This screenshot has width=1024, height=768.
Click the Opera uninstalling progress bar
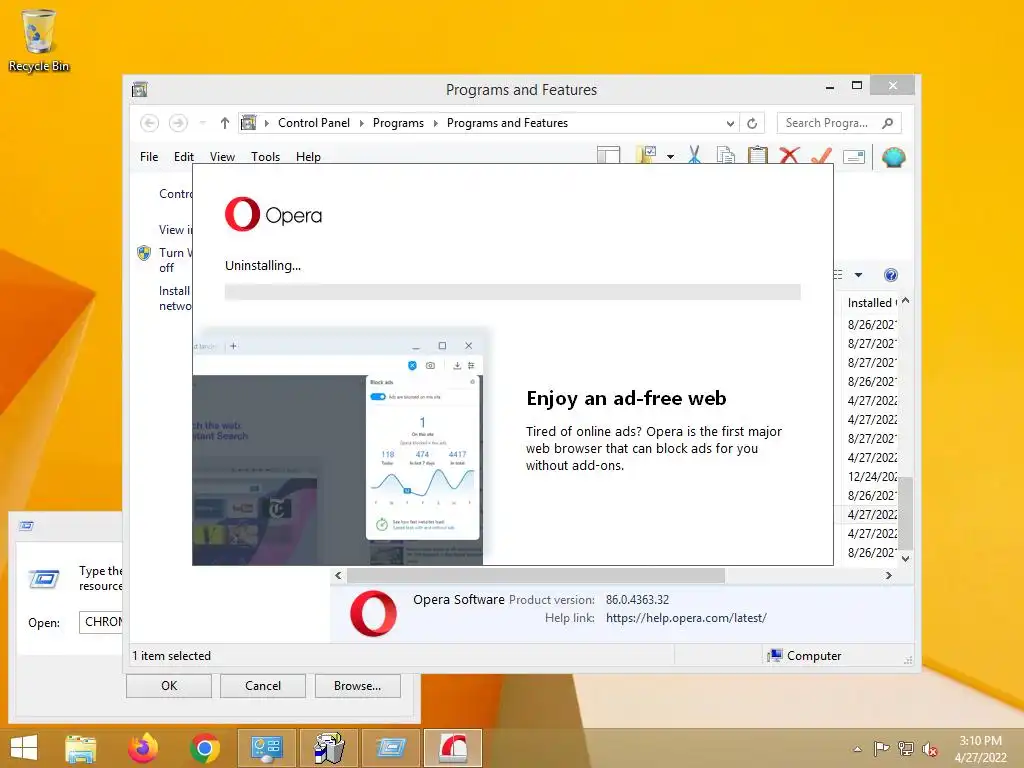513,292
